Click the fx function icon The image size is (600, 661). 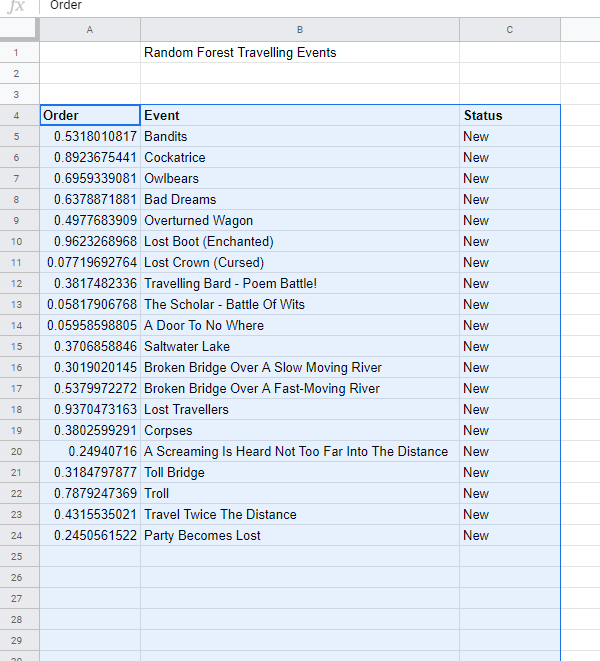pos(16,6)
